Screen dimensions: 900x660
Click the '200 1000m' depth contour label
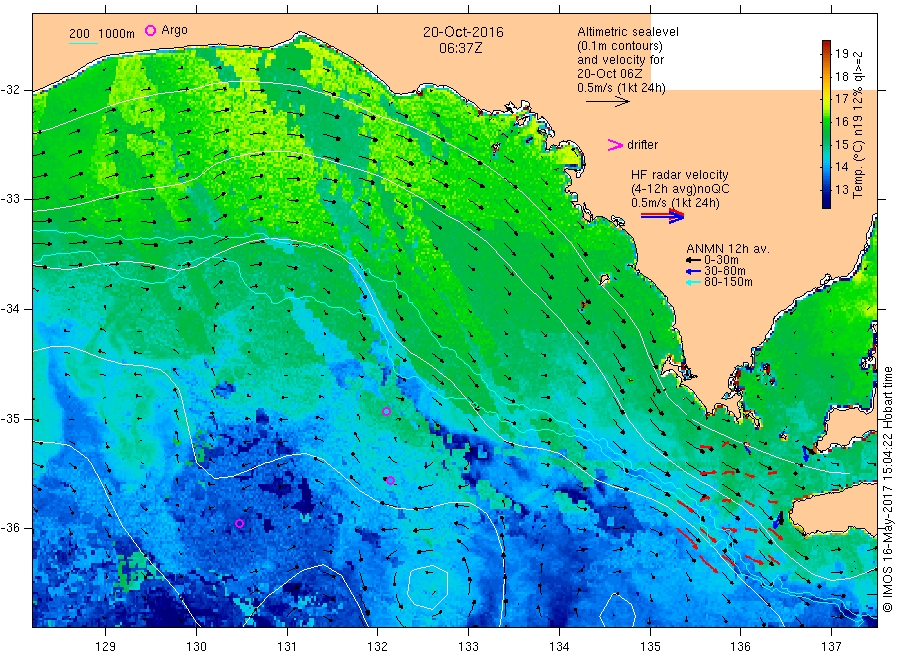click(x=102, y=34)
